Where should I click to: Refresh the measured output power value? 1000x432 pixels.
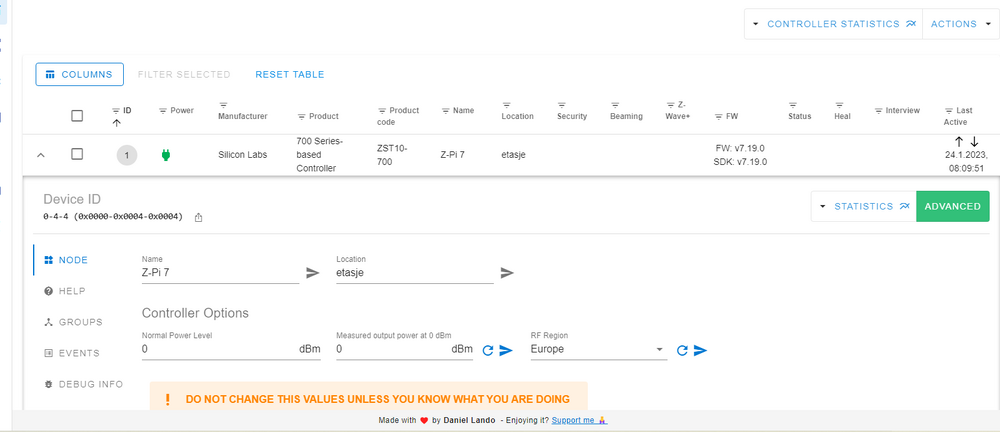pyautogui.click(x=488, y=350)
